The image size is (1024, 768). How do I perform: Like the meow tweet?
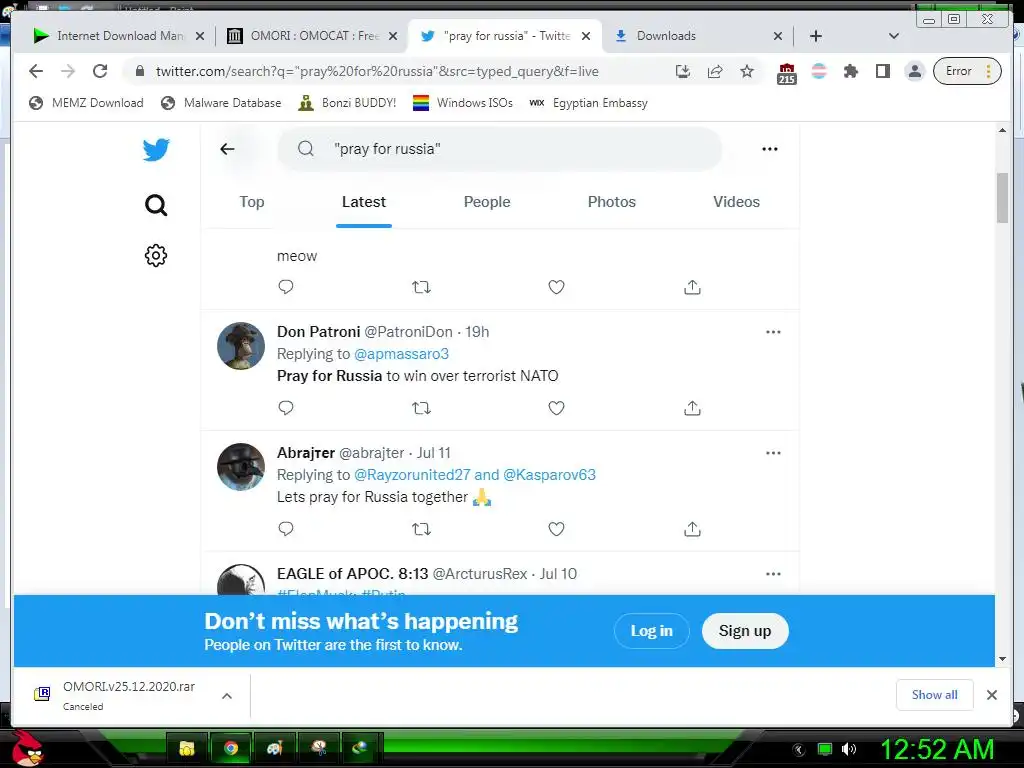[x=556, y=287]
